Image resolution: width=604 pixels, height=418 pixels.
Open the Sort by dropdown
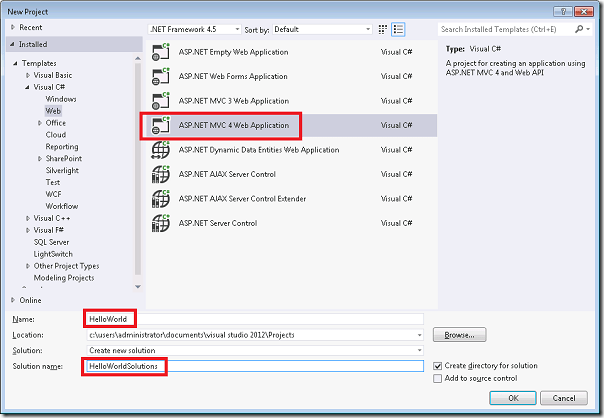pos(315,30)
